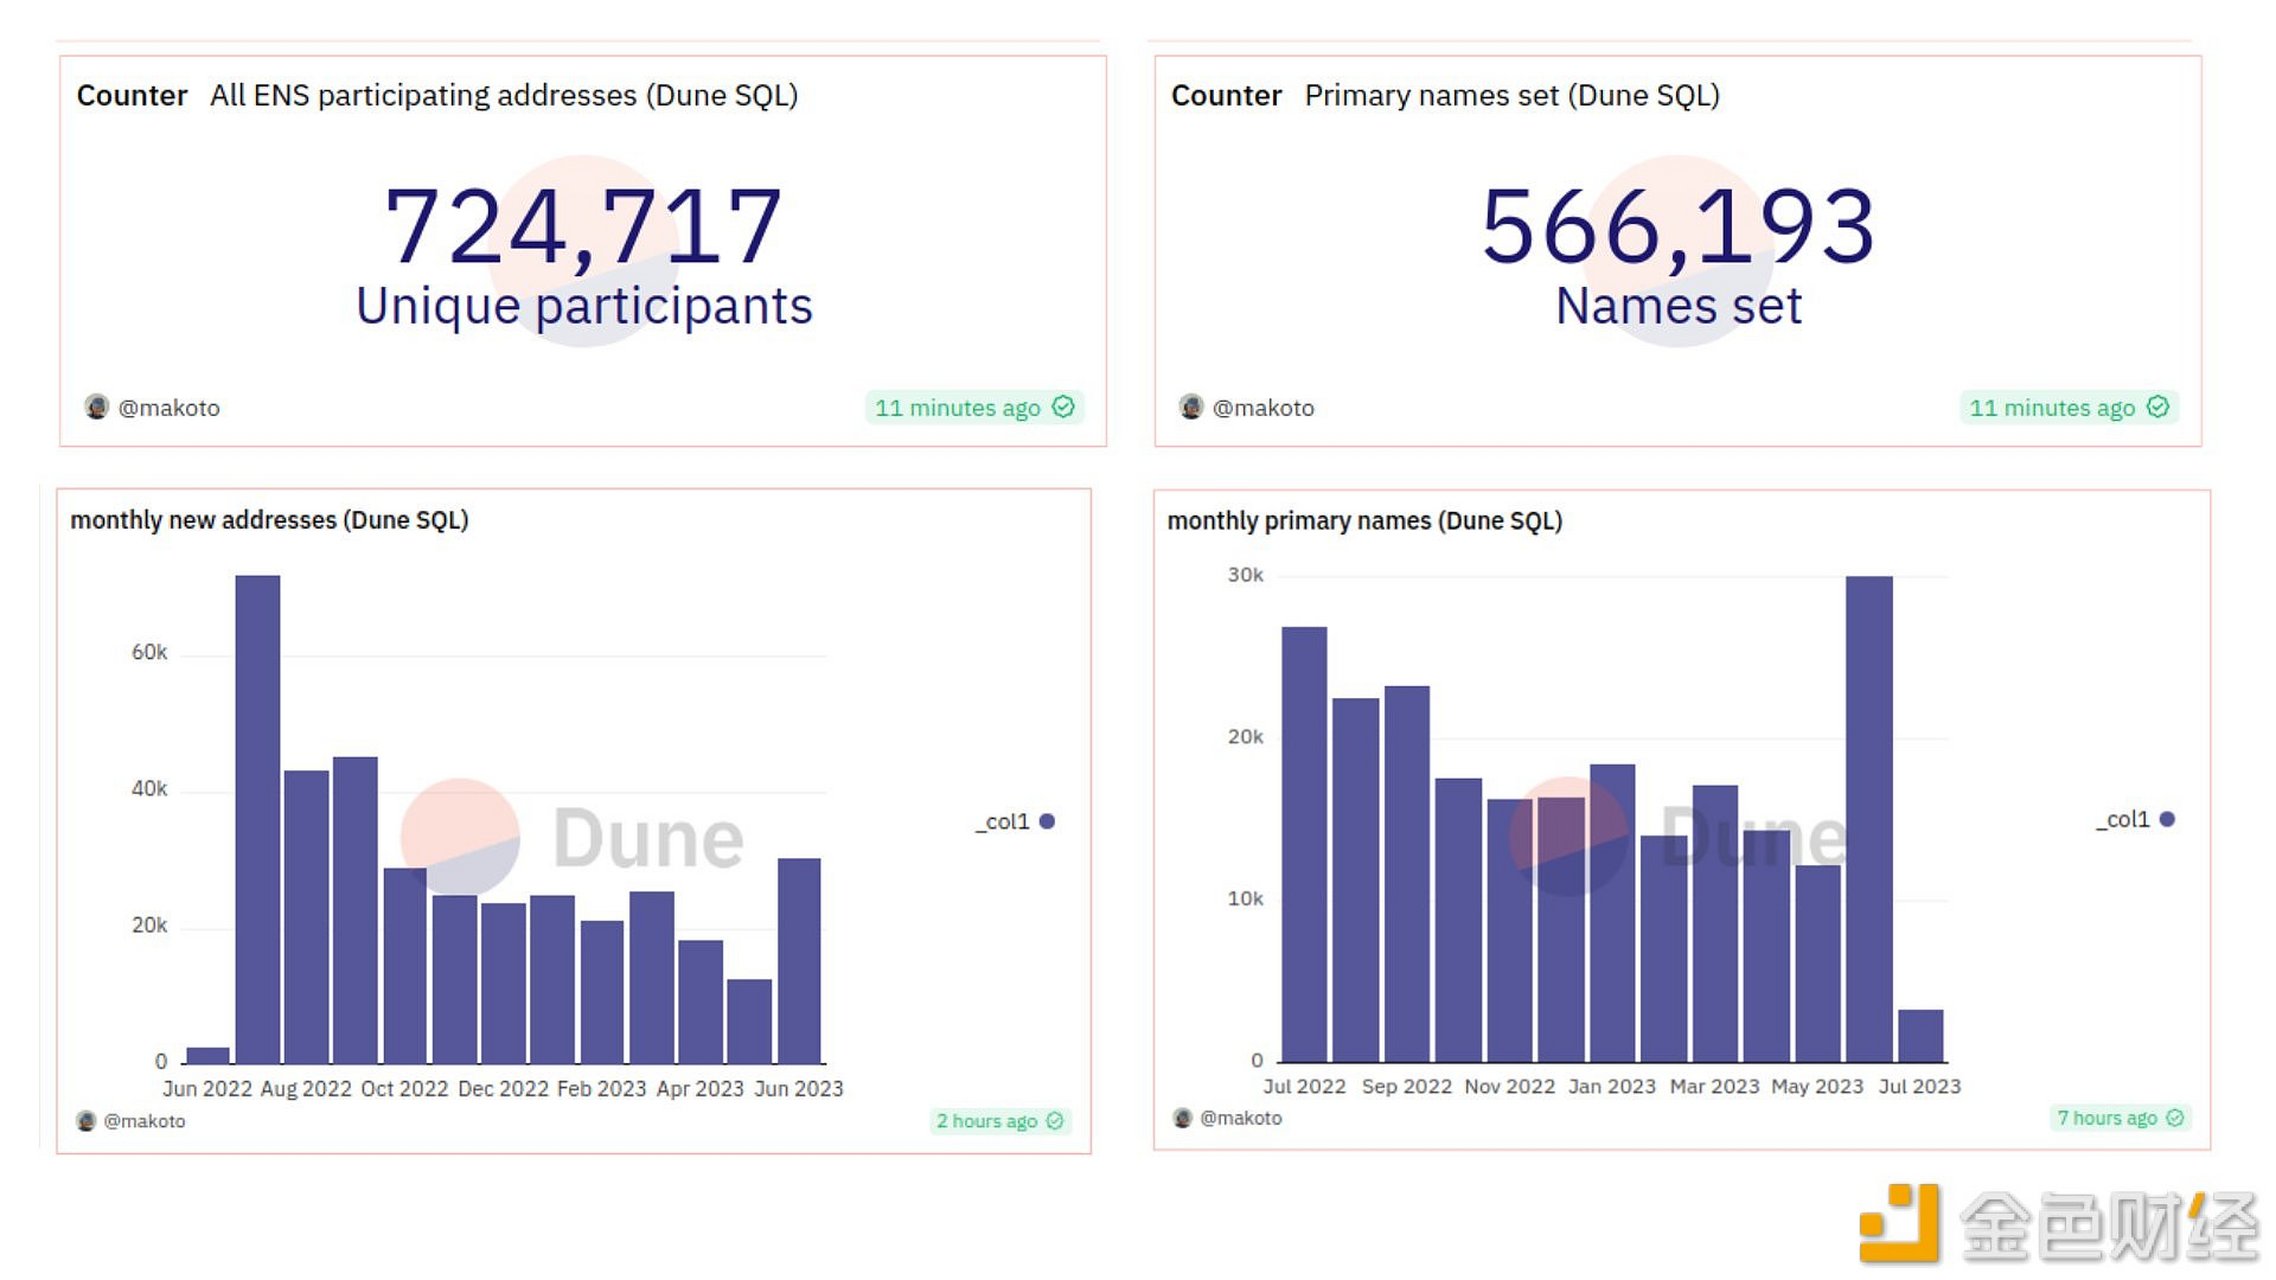This screenshot has height=1280, width=2276.
Task: Click Feb 2023 axis label
Action: tap(602, 1089)
